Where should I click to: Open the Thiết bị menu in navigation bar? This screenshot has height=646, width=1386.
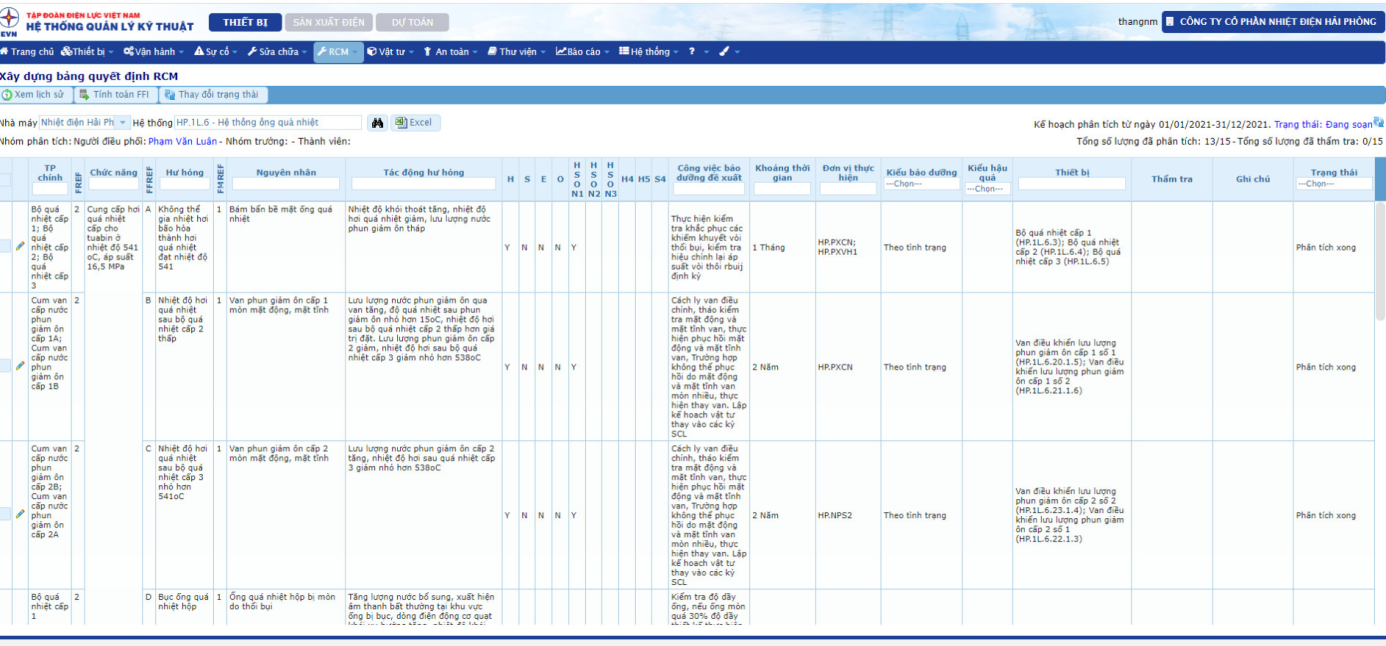tap(88, 52)
